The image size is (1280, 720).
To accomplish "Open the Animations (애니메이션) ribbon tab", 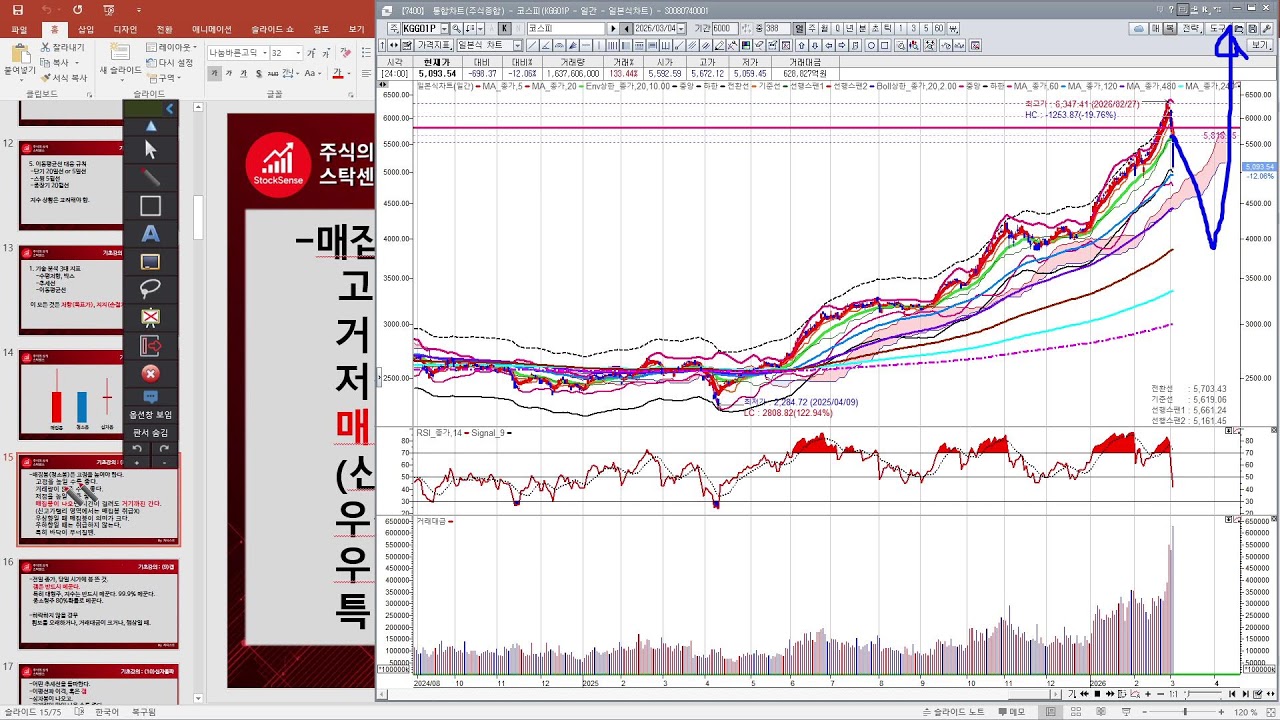I will (x=211, y=29).
